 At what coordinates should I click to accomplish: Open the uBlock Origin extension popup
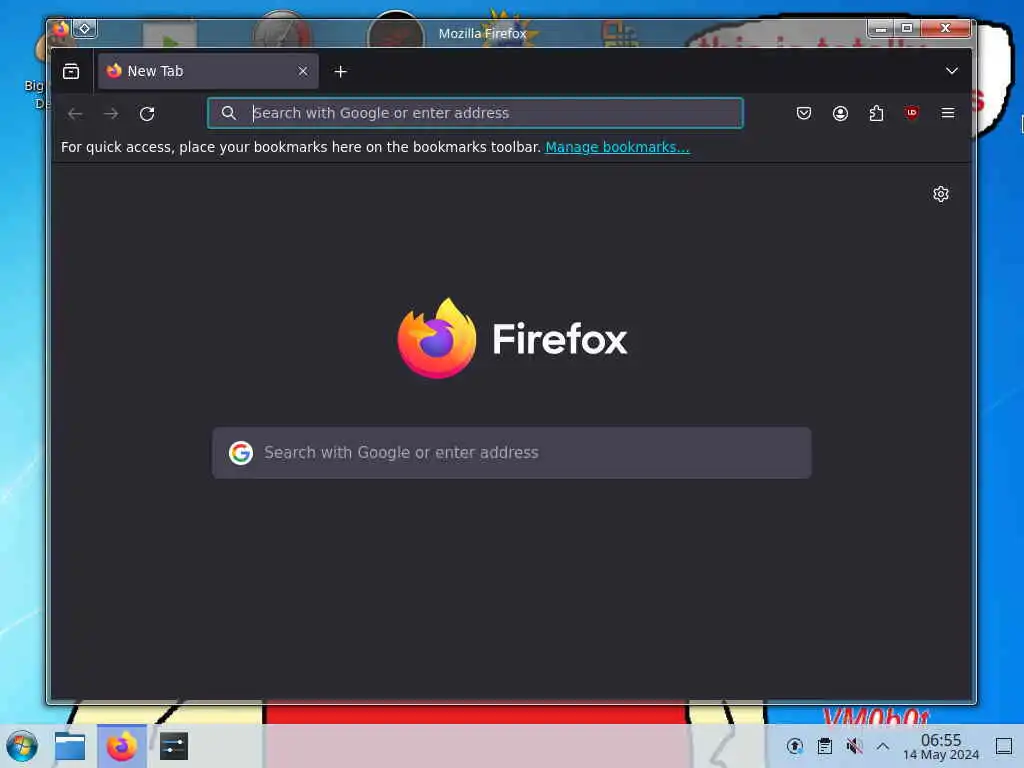tap(912, 113)
